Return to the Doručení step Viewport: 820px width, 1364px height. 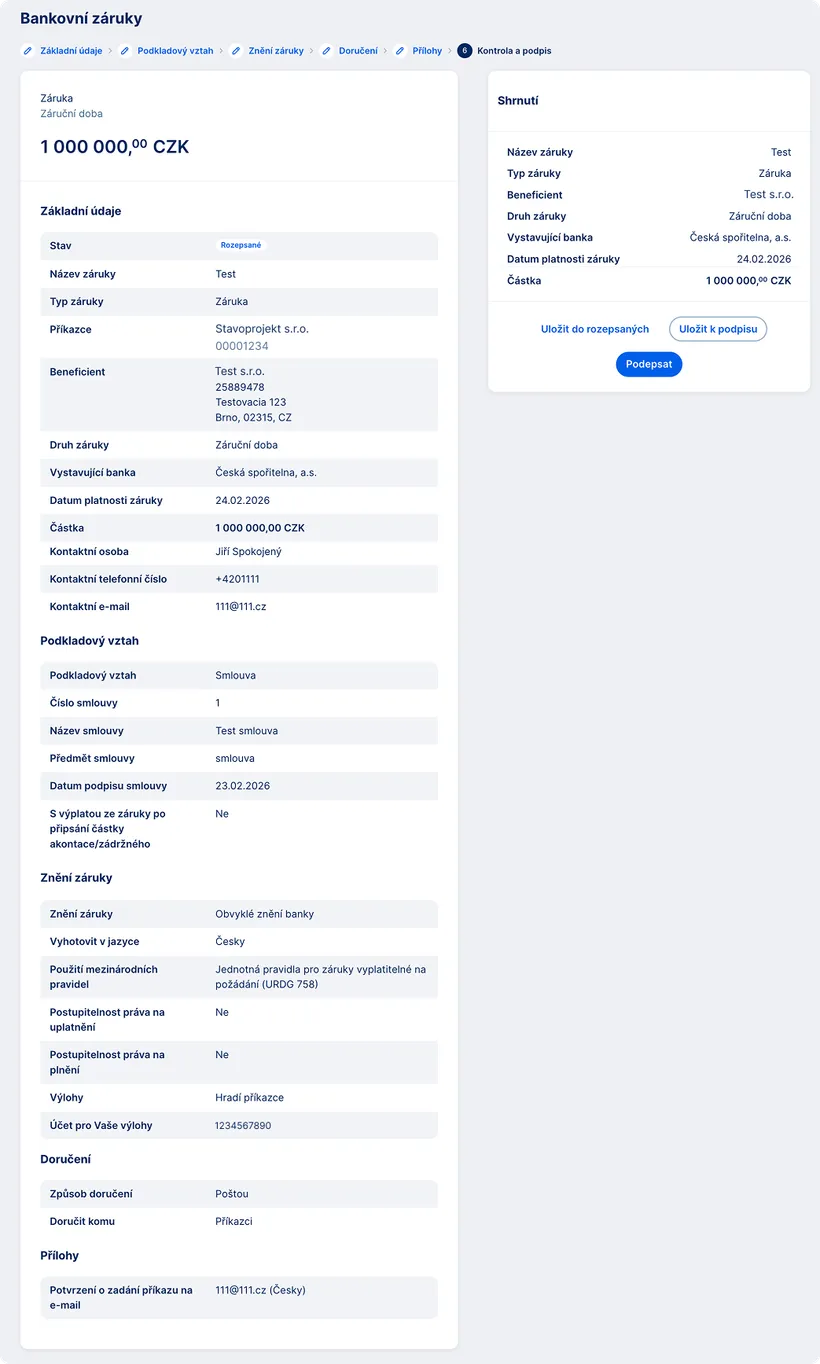(358, 51)
